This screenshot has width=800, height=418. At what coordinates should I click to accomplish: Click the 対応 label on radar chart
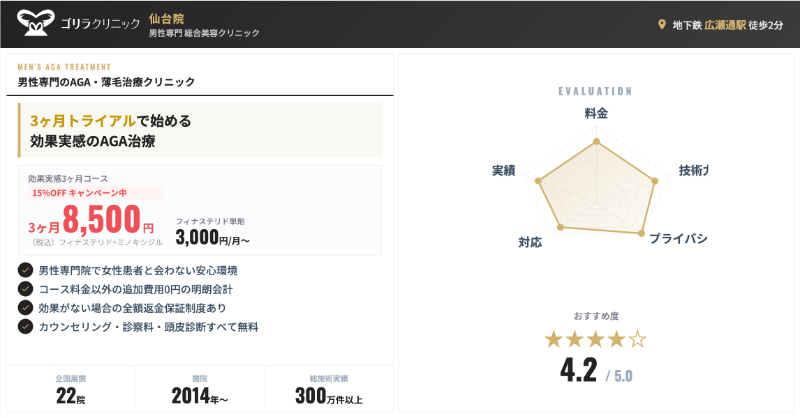tap(530, 242)
